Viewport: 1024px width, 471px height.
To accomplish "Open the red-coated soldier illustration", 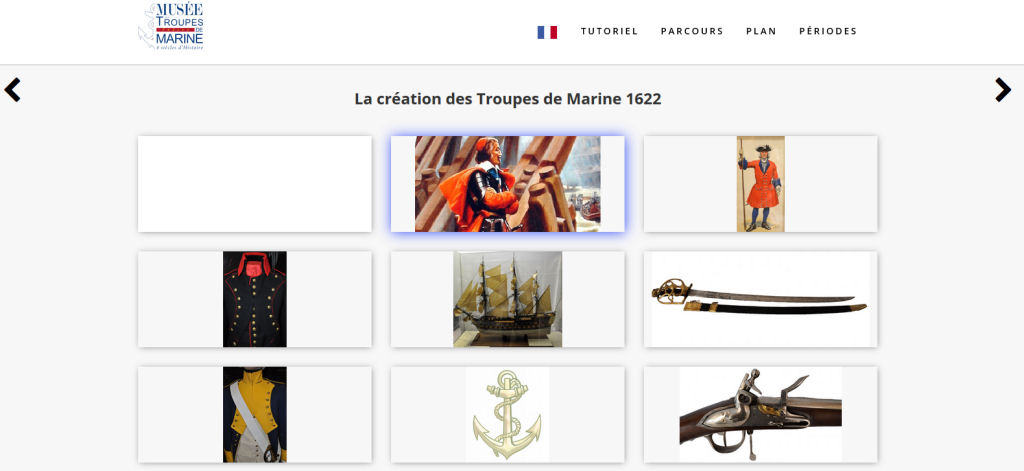I will pyautogui.click(x=760, y=184).
